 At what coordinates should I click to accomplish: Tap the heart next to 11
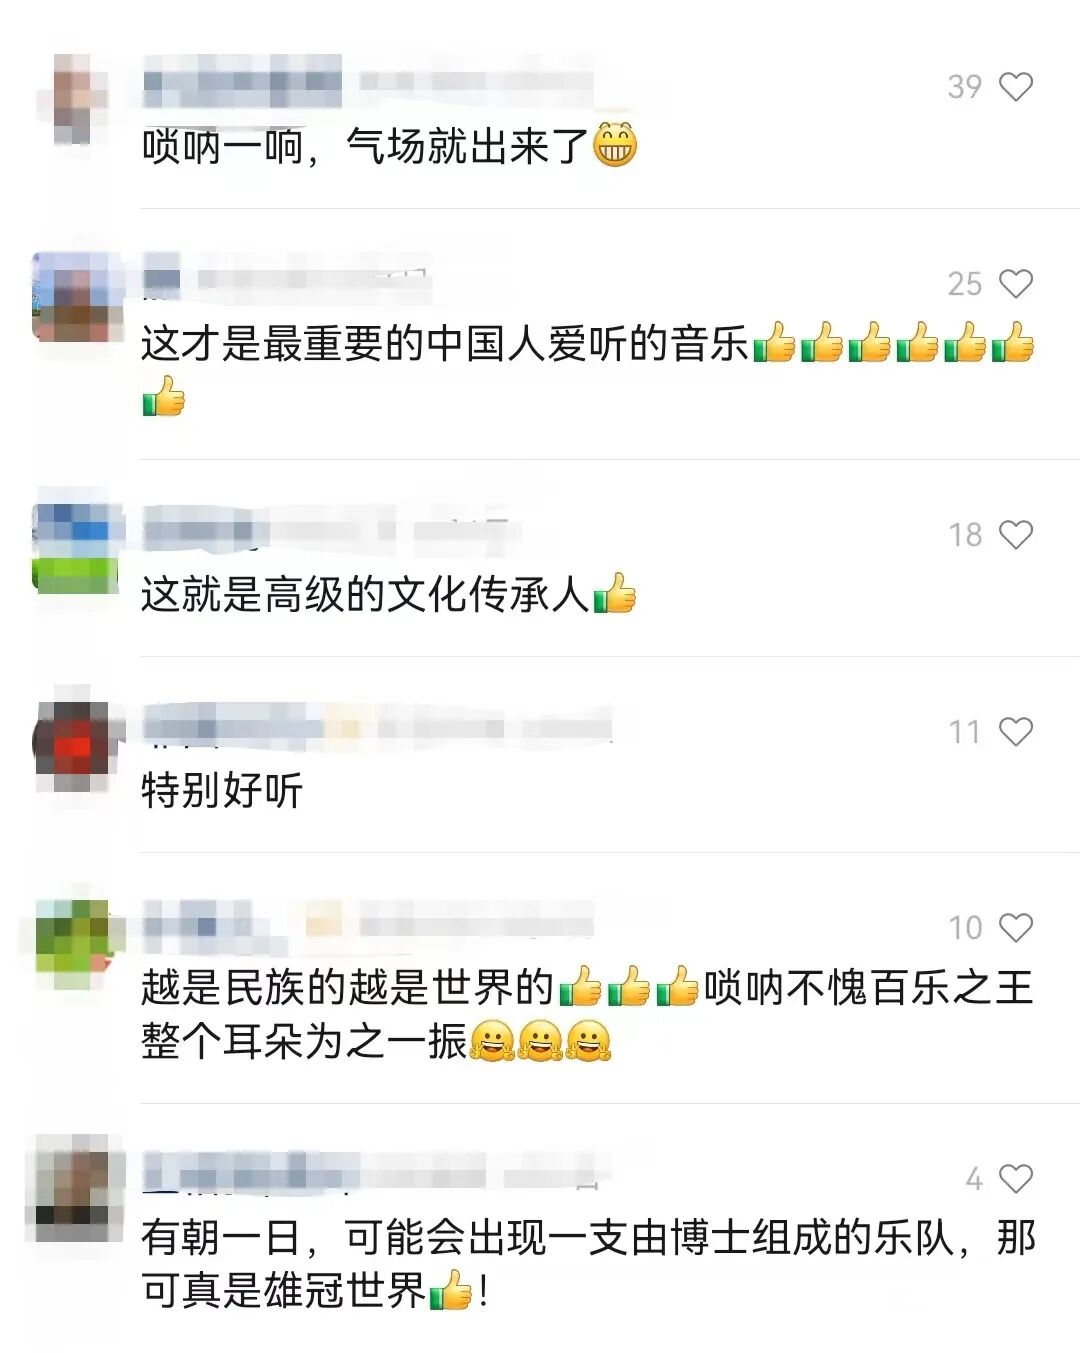tap(1016, 732)
